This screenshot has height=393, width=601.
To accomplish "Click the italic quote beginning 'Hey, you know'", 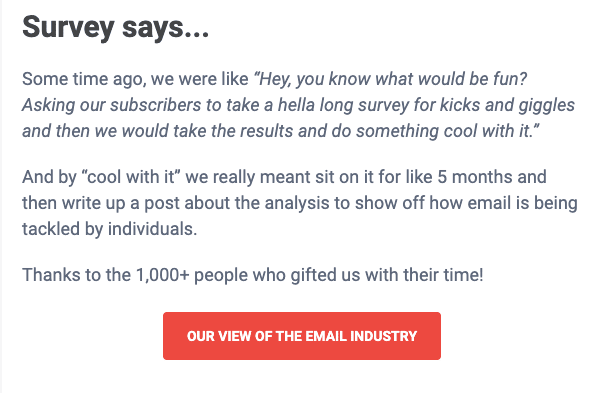I will pos(299,105).
